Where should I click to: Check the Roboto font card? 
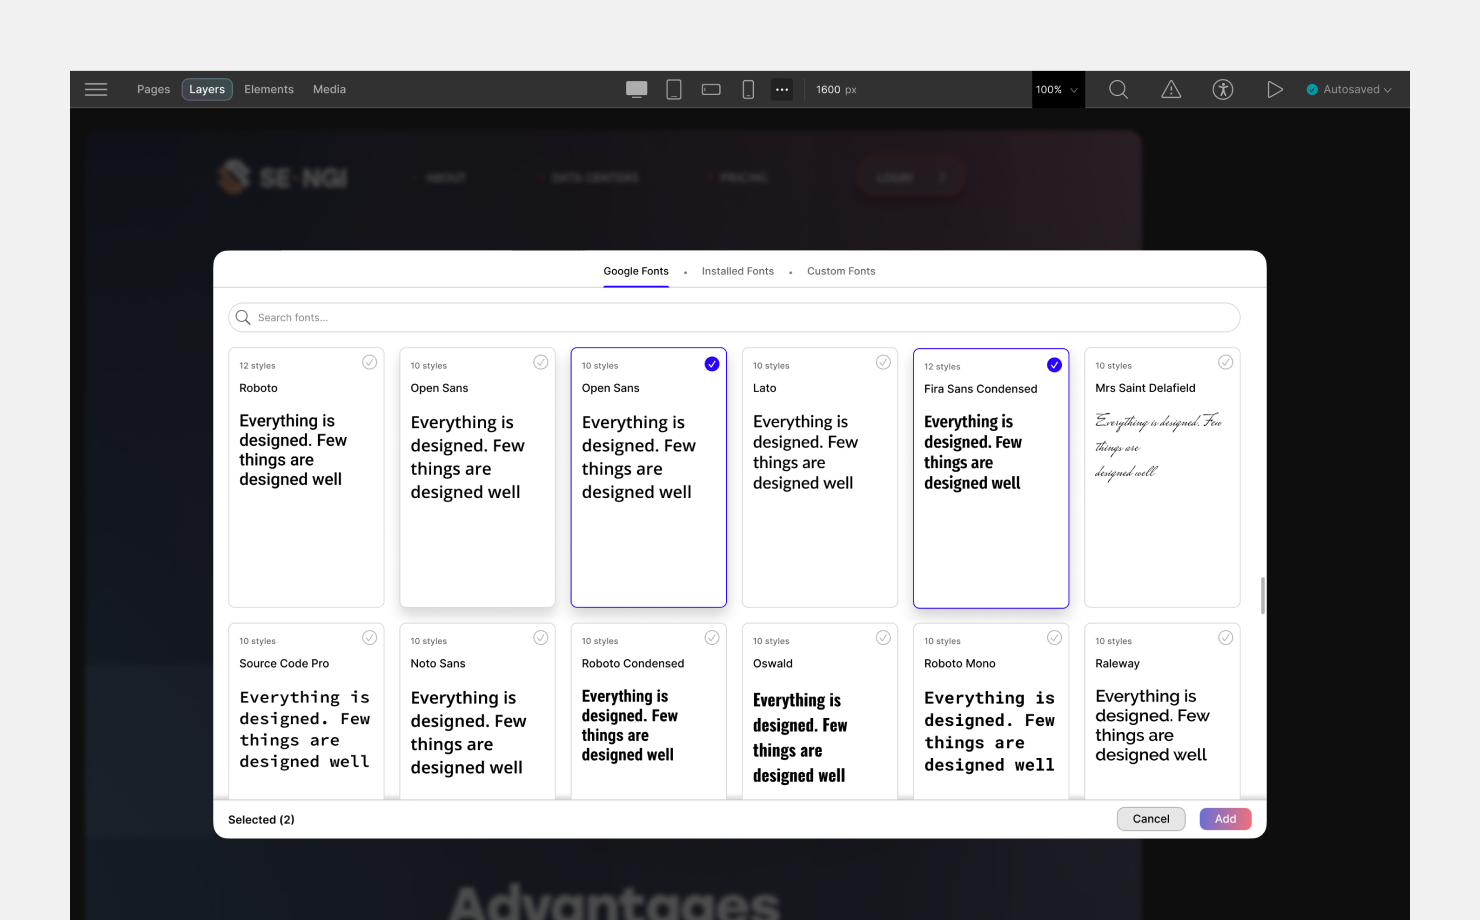pos(370,362)
